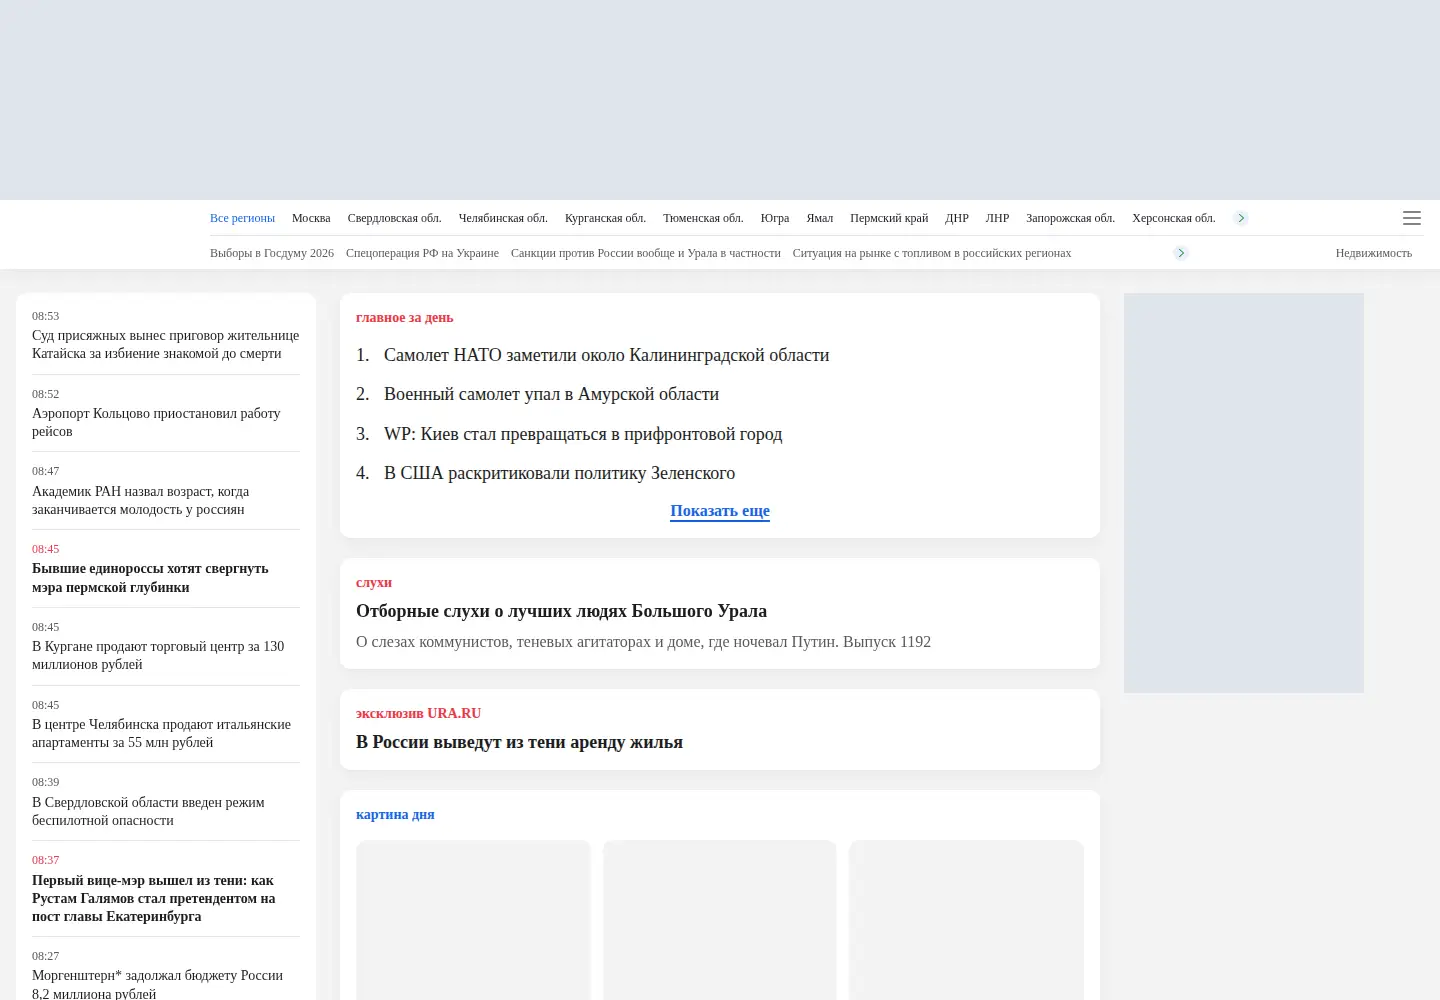Open the WP Kyiv frontline city headline

[583, 434]
